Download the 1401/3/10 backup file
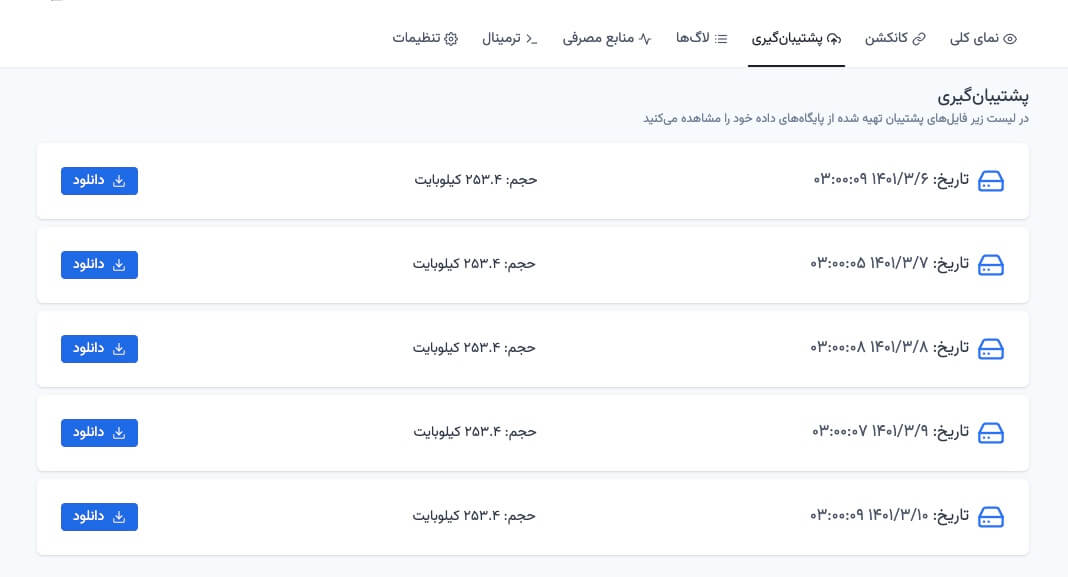This screenshot has width=1068, height=577. [x=99, y=516]
